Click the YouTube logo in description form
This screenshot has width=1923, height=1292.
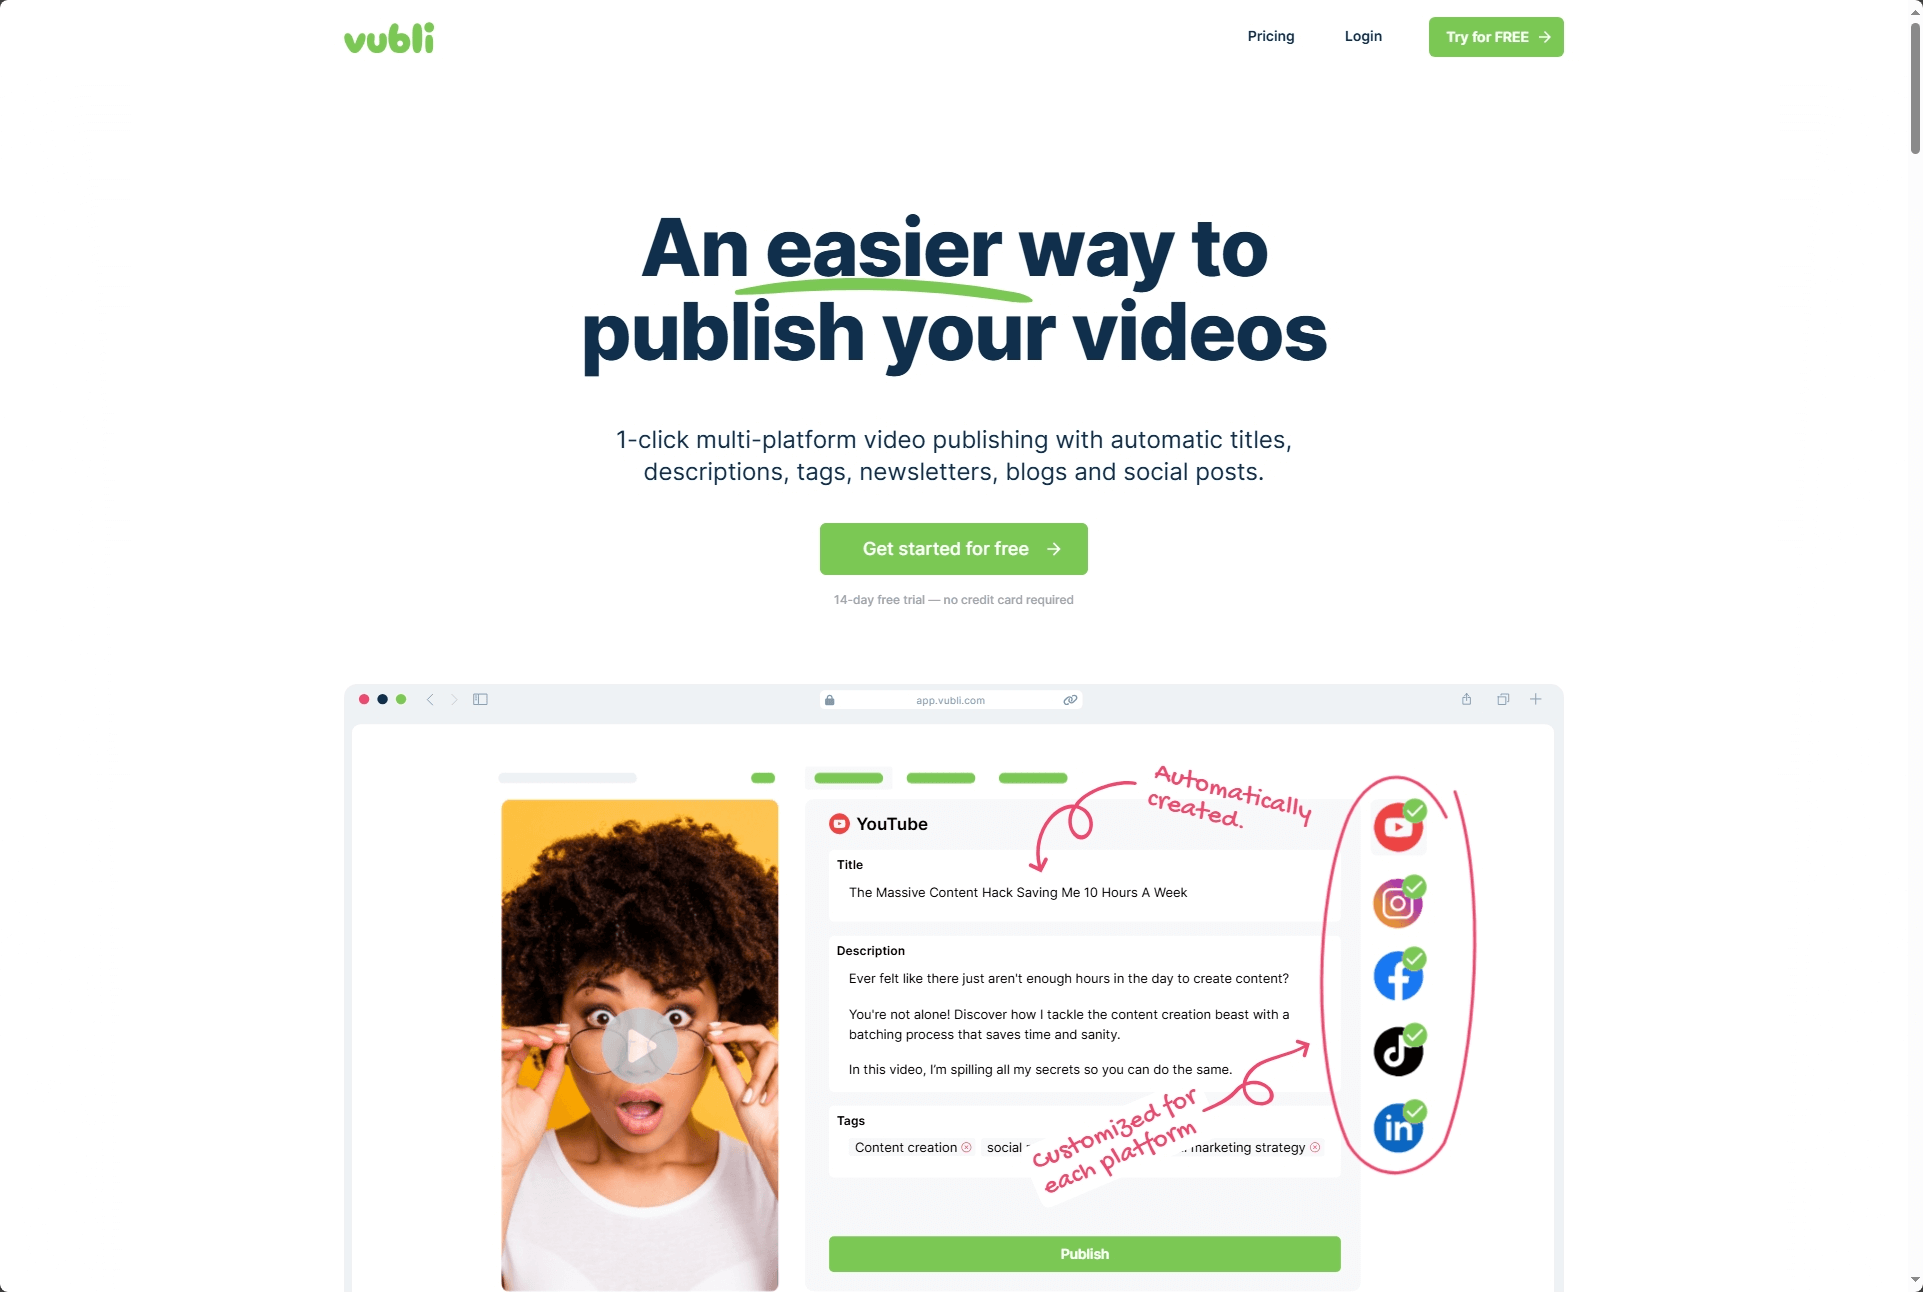[x=839, y=823]
